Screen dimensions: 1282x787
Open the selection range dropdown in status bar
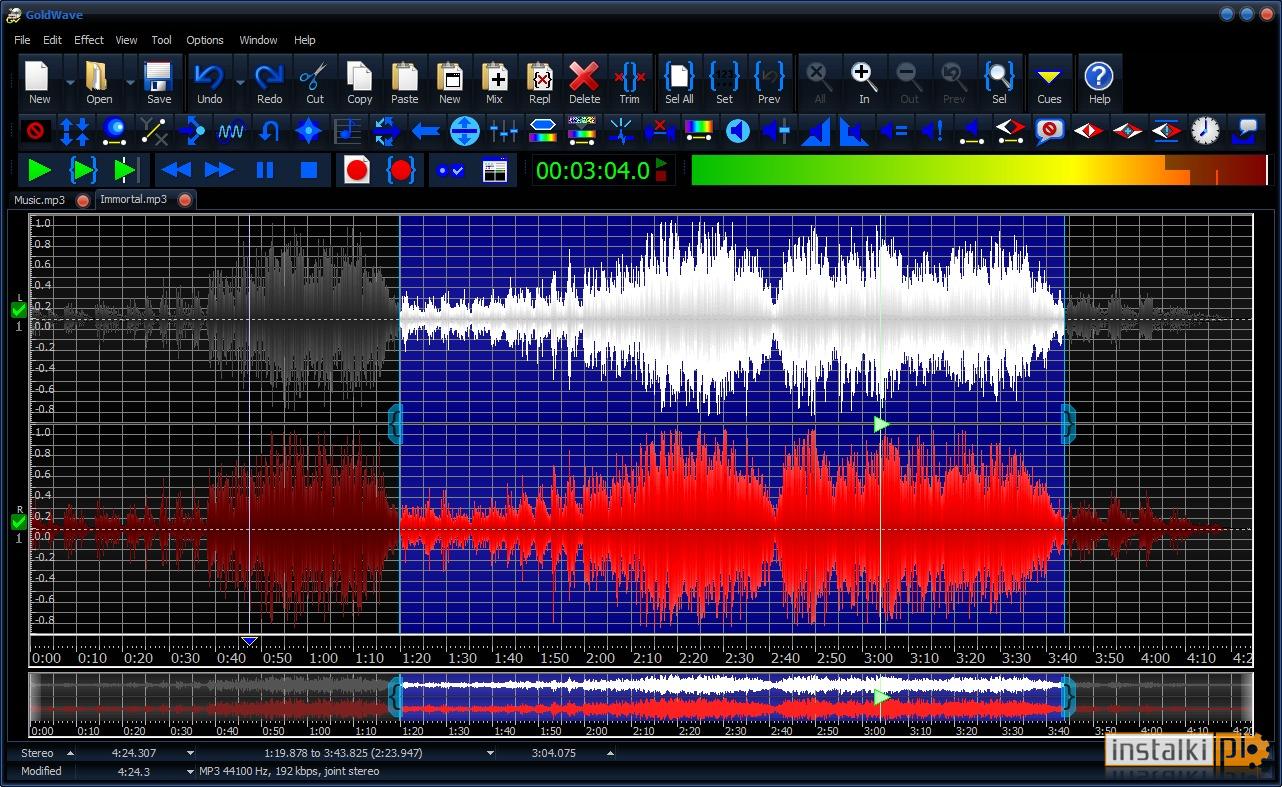coord(490,753)
